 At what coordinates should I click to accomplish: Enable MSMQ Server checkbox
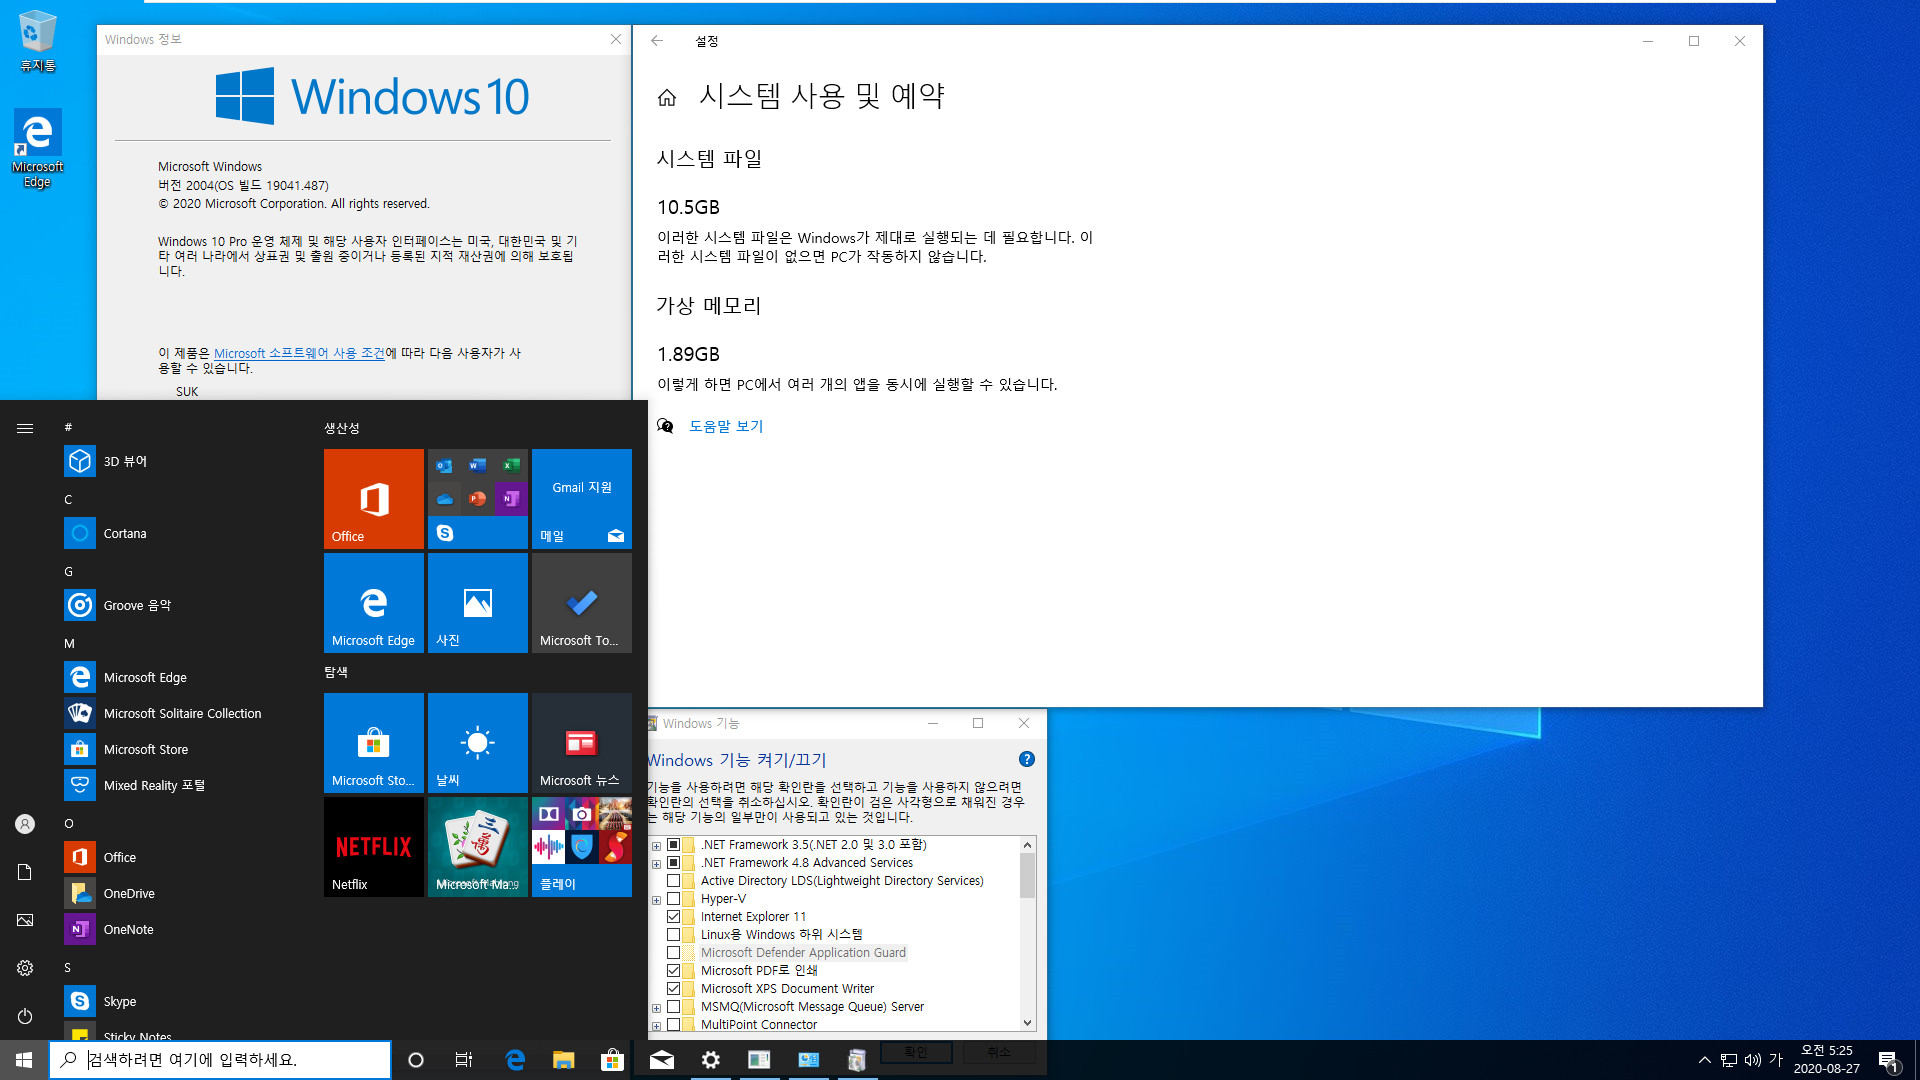(x=673, y=1007)
